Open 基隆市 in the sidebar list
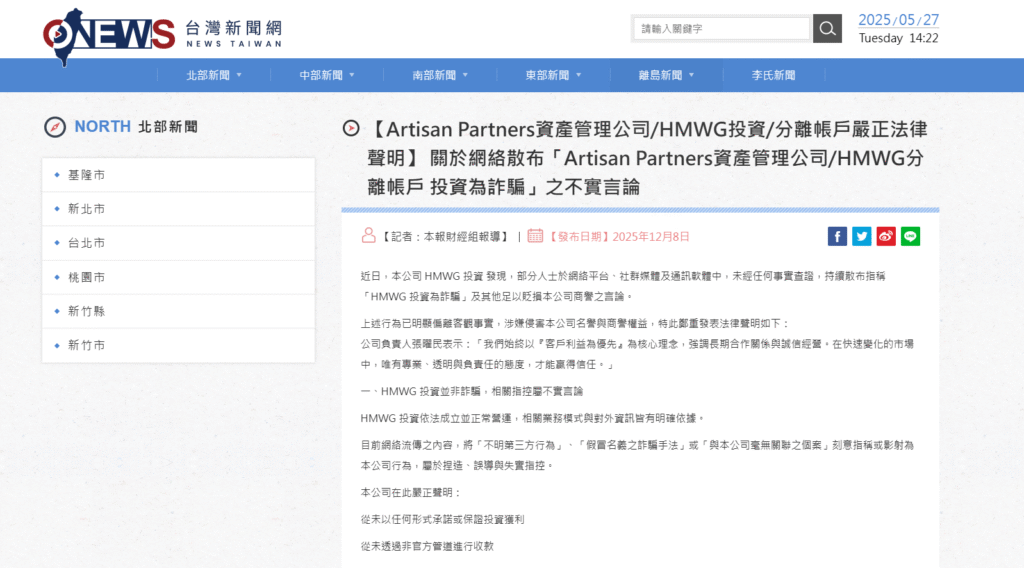1024x568 pixels. click(x=178, y=175)
